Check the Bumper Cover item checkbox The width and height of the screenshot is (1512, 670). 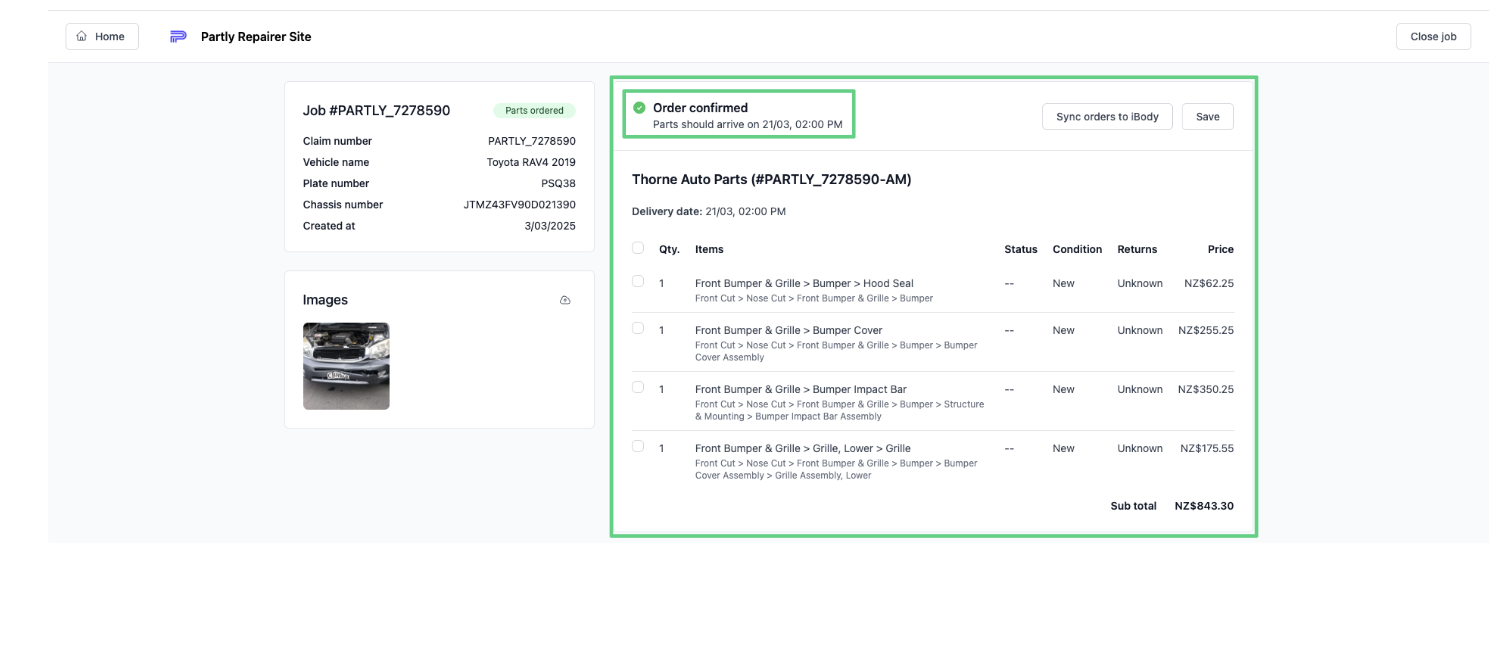638,328
